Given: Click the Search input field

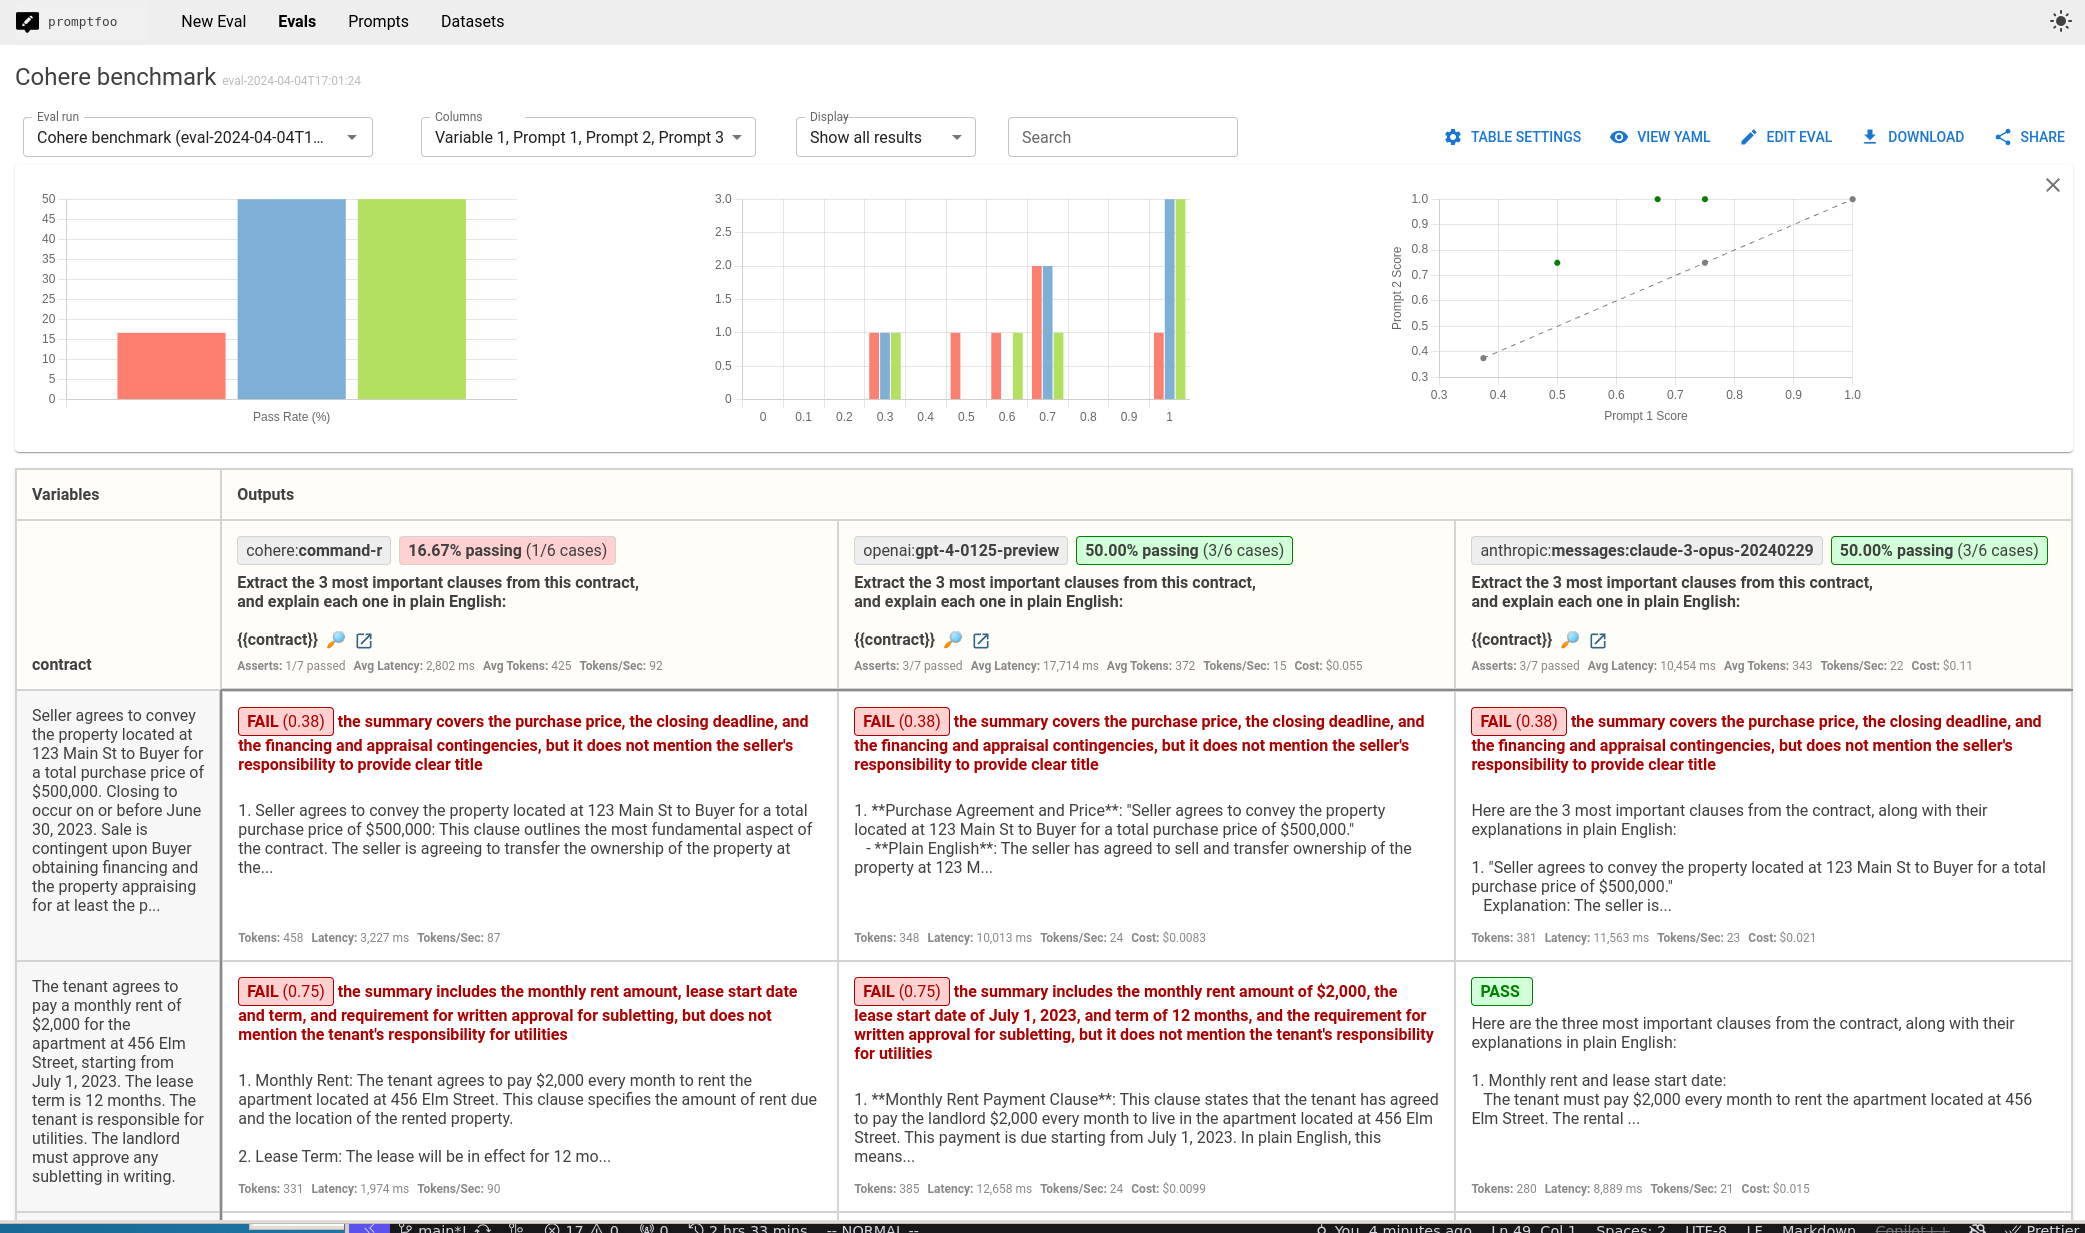Looking at the screenshot, I should pyautogui.click(x=1122, y=137).
